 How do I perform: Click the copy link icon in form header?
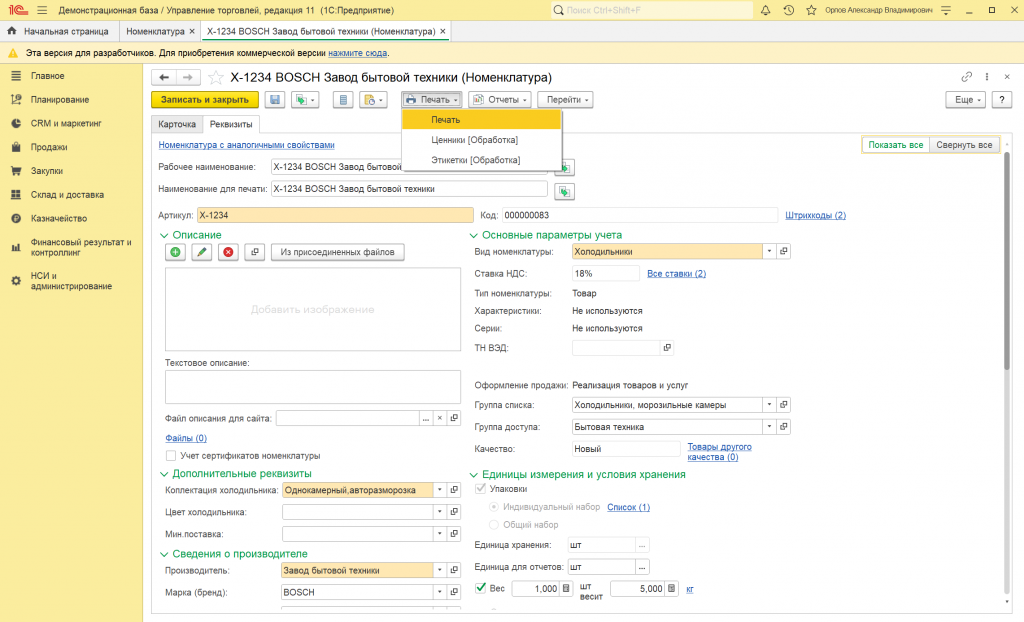coord(966,77)
